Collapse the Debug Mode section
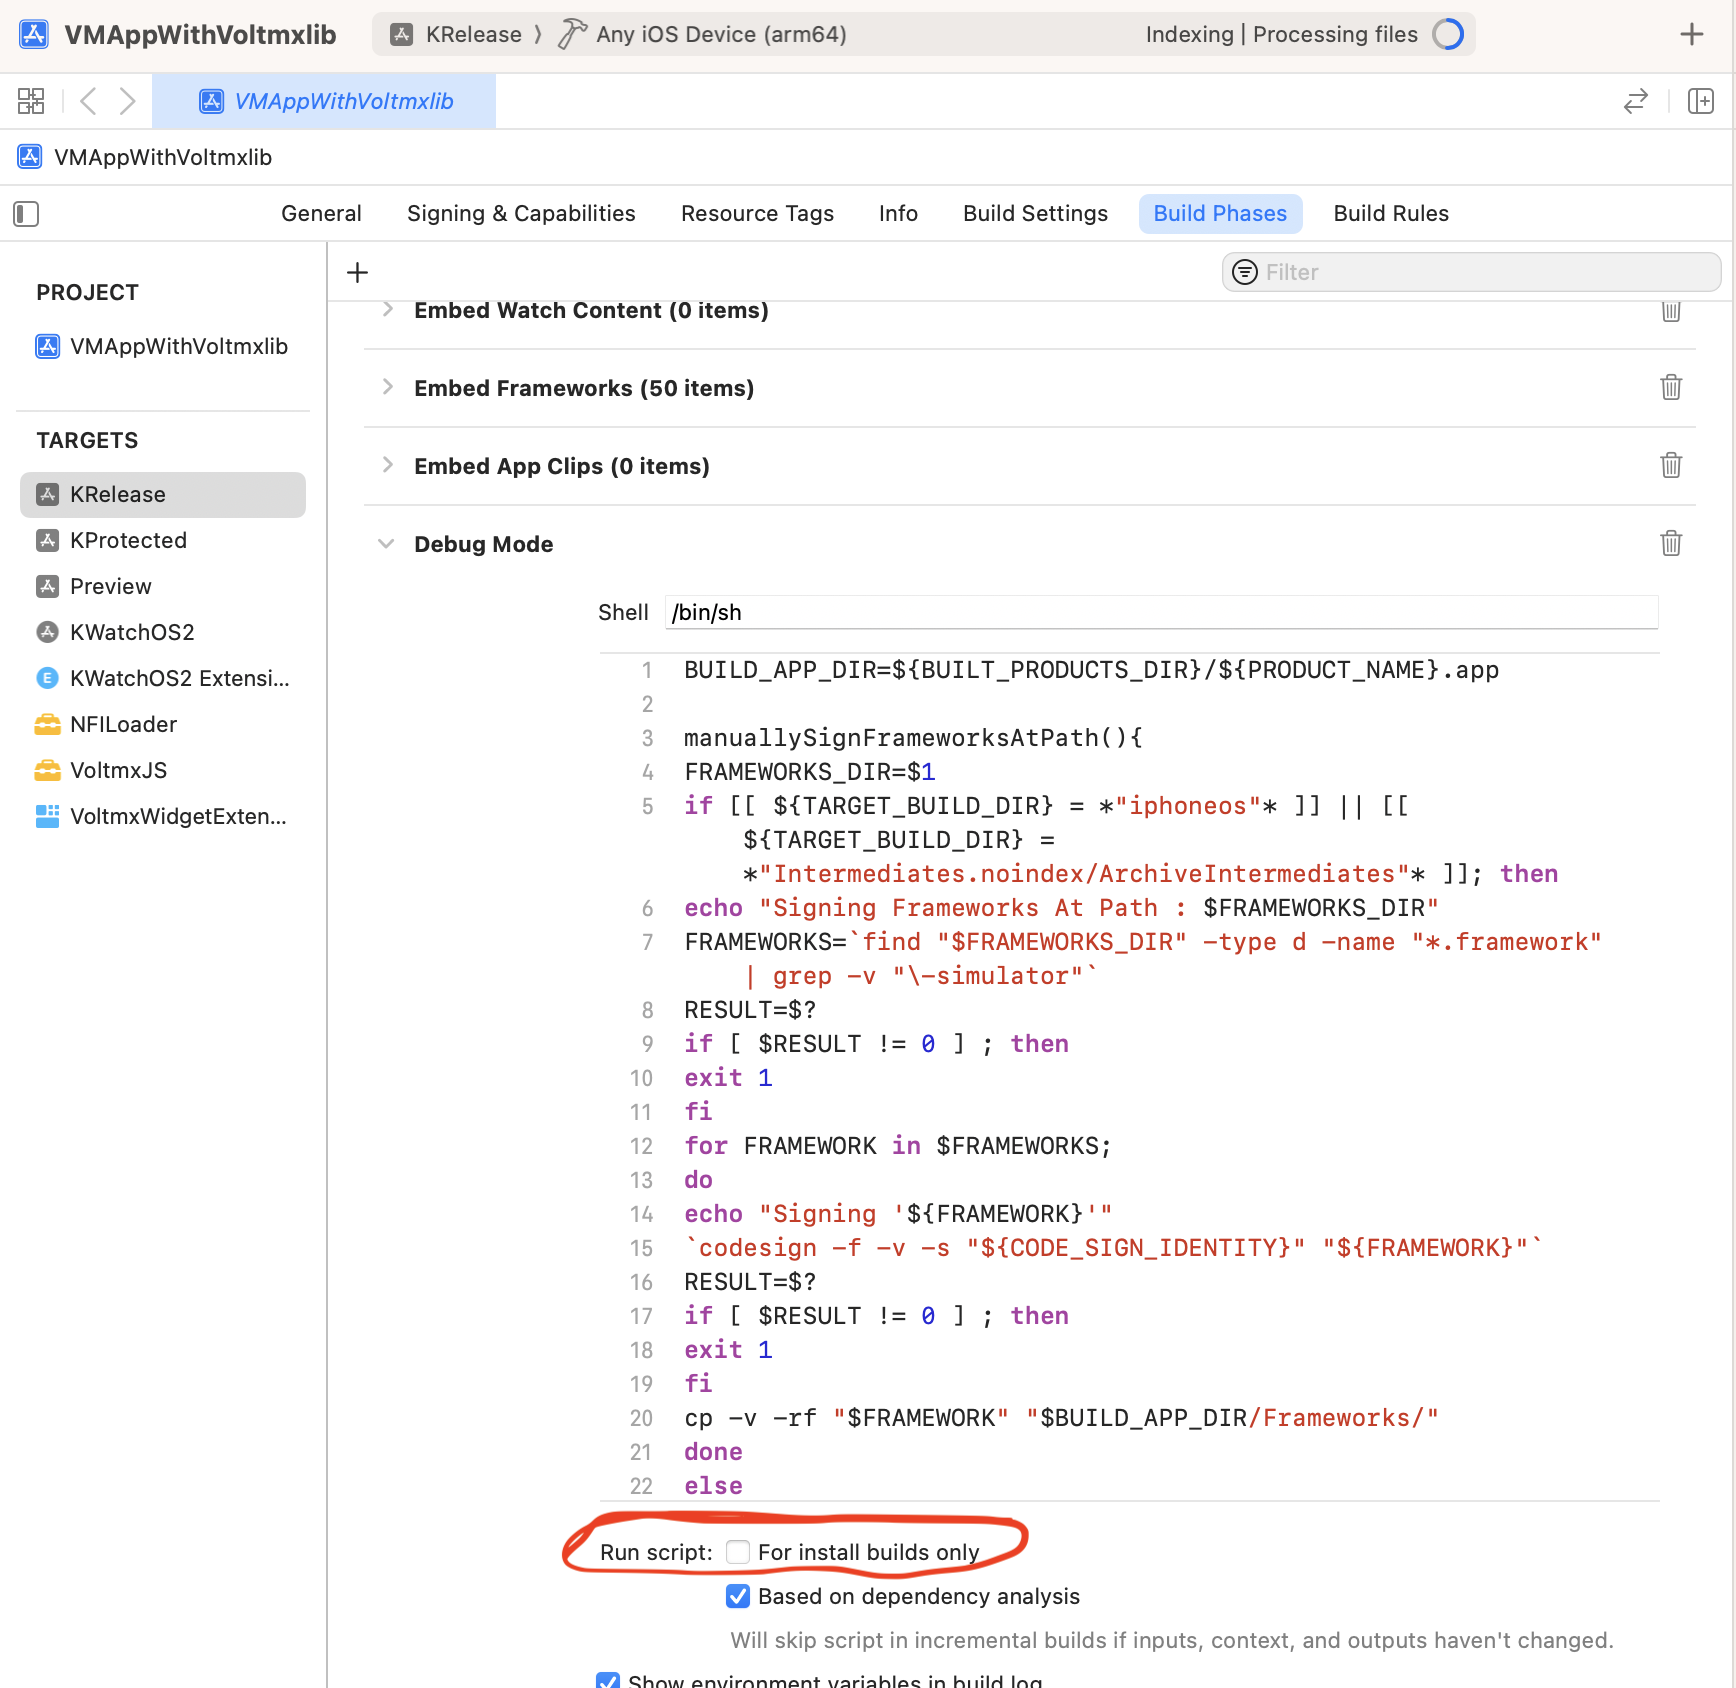Image resolution: width=1736 pixels, height=1688 pixels. pos(387,544)
